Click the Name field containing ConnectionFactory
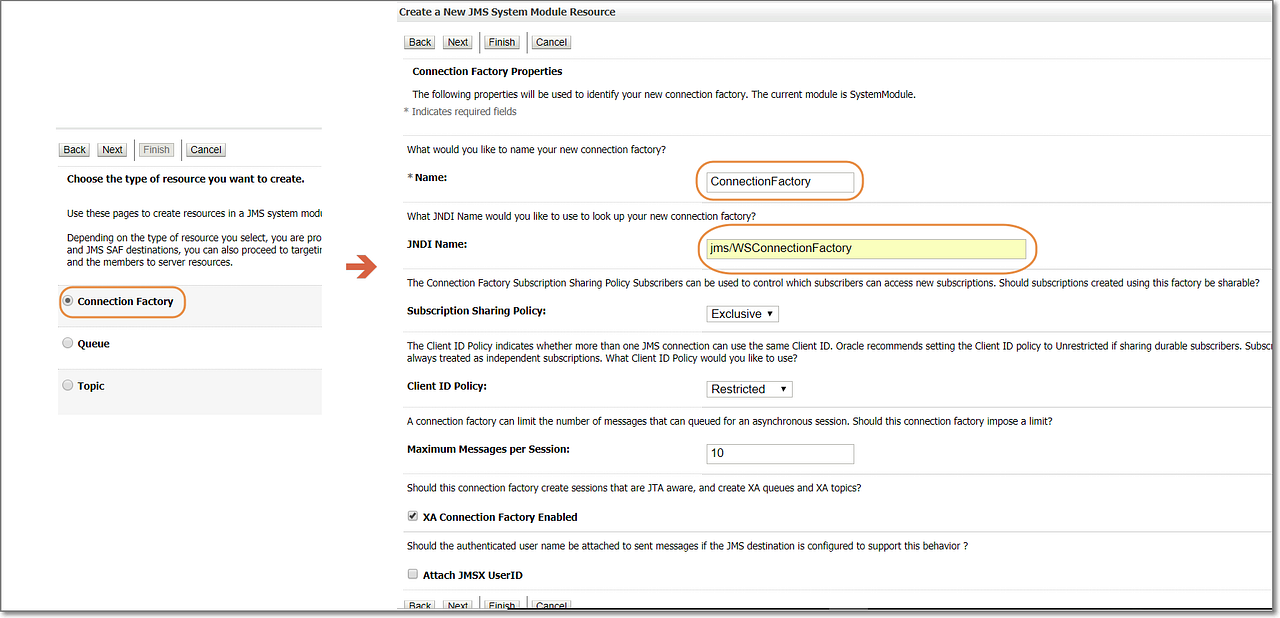1280x618 pixels. pos(780,181)
